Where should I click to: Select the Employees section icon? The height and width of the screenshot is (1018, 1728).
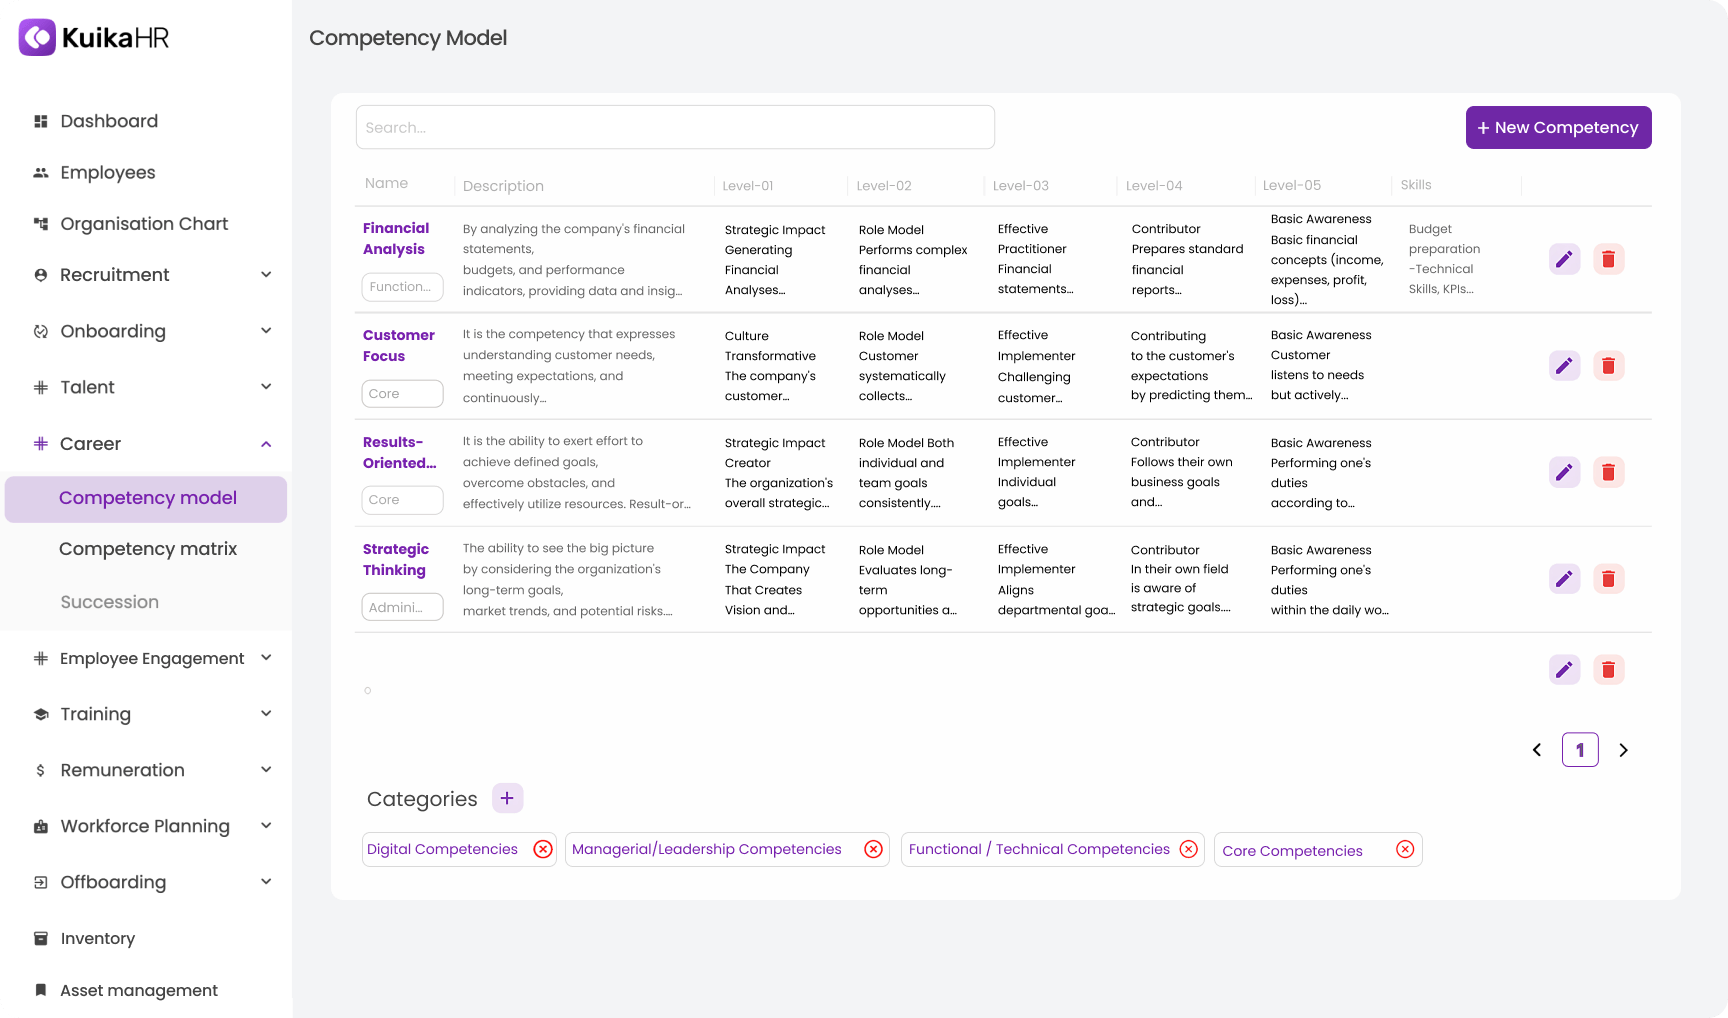coord(40,172)
